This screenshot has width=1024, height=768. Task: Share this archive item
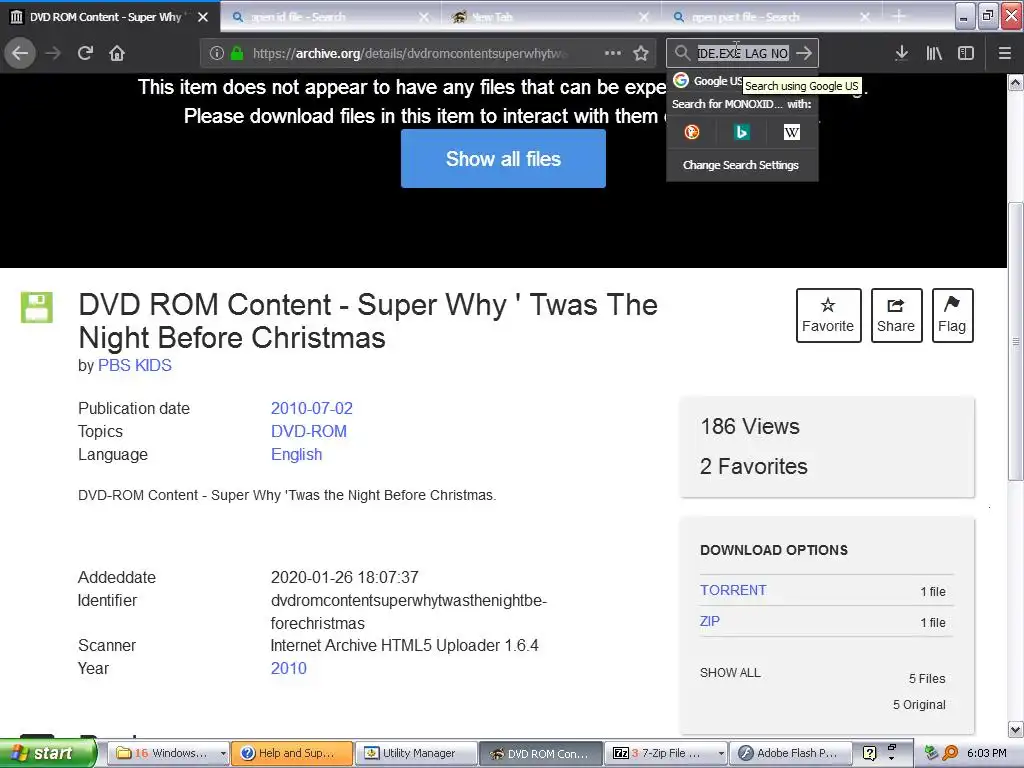point(896,315)
